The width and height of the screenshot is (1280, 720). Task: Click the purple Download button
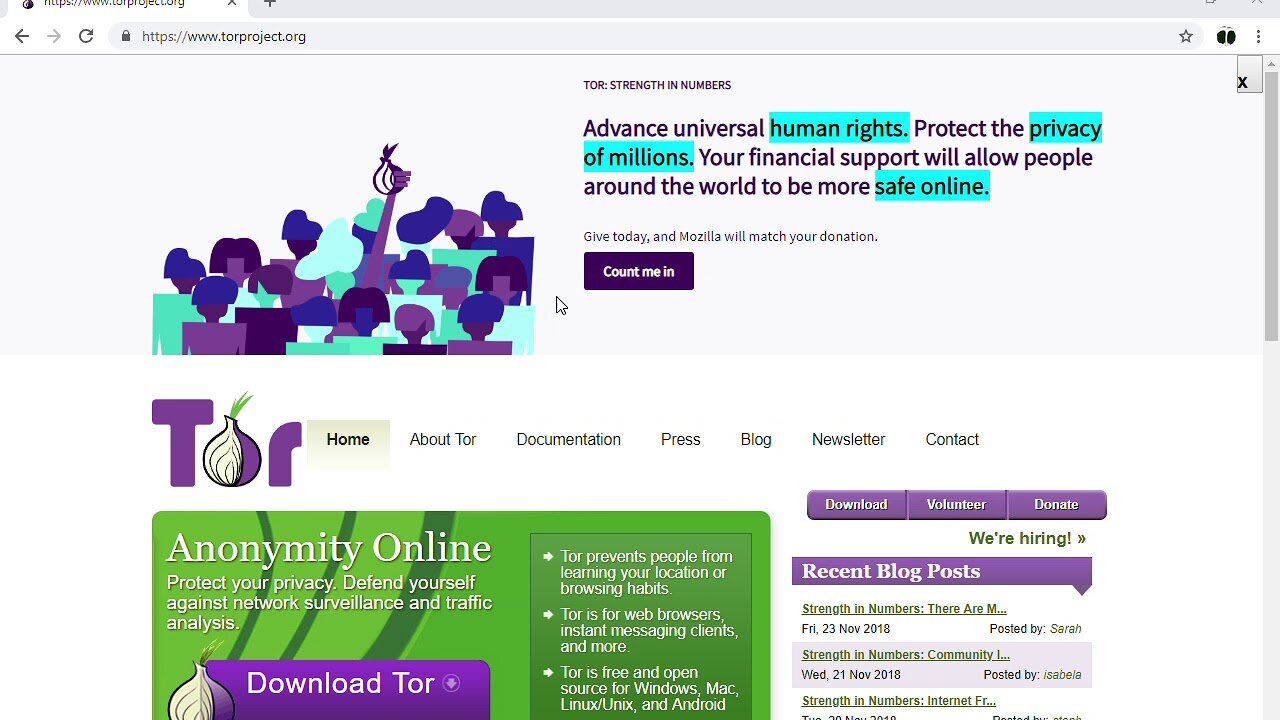[x=856, y=504]
